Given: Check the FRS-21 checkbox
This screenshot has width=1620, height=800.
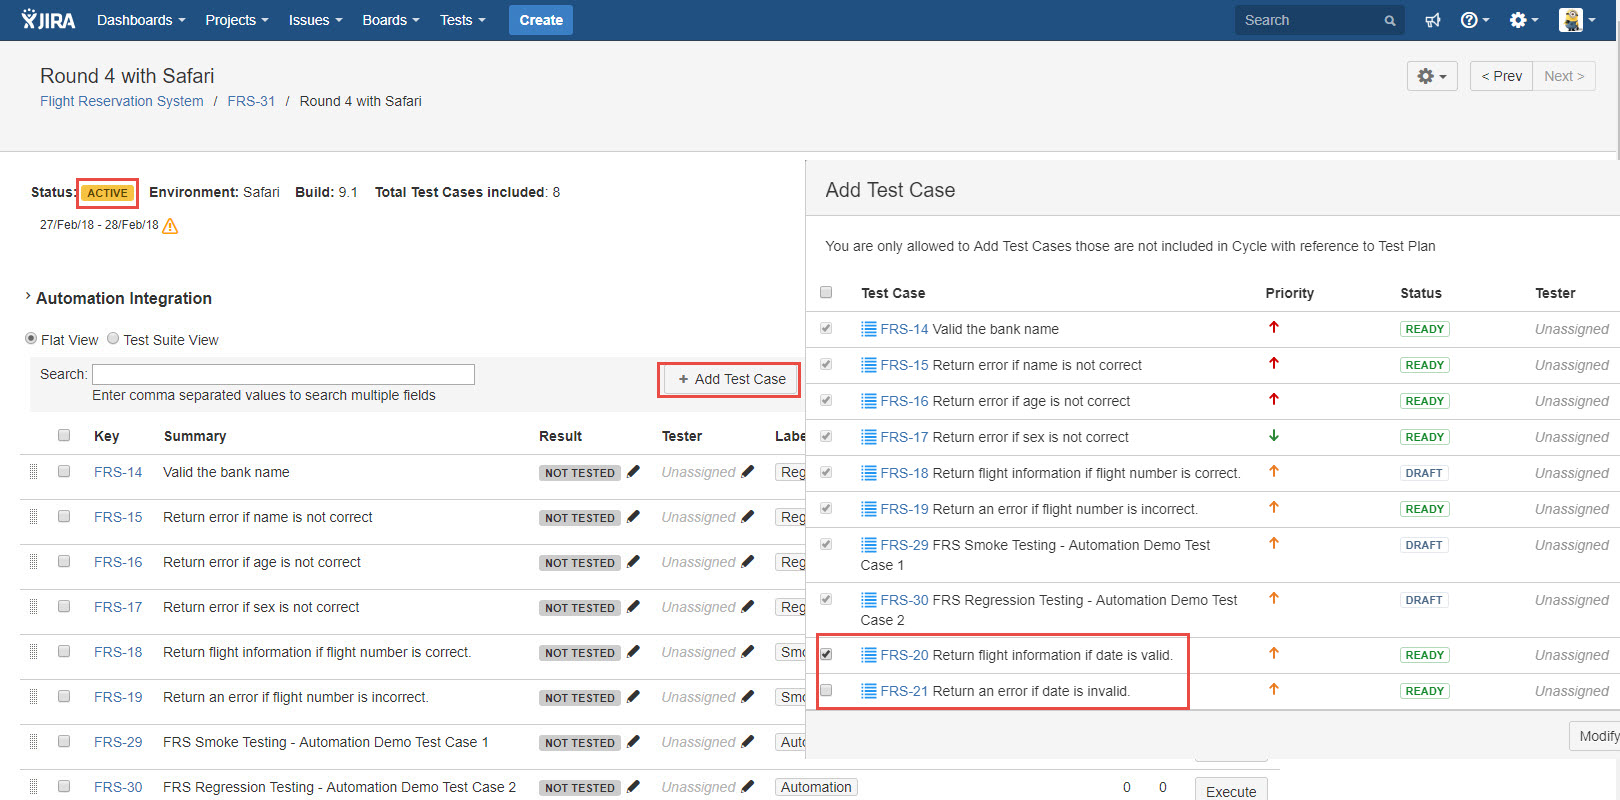Looking at the screenshot, I should tap(826, 690).
